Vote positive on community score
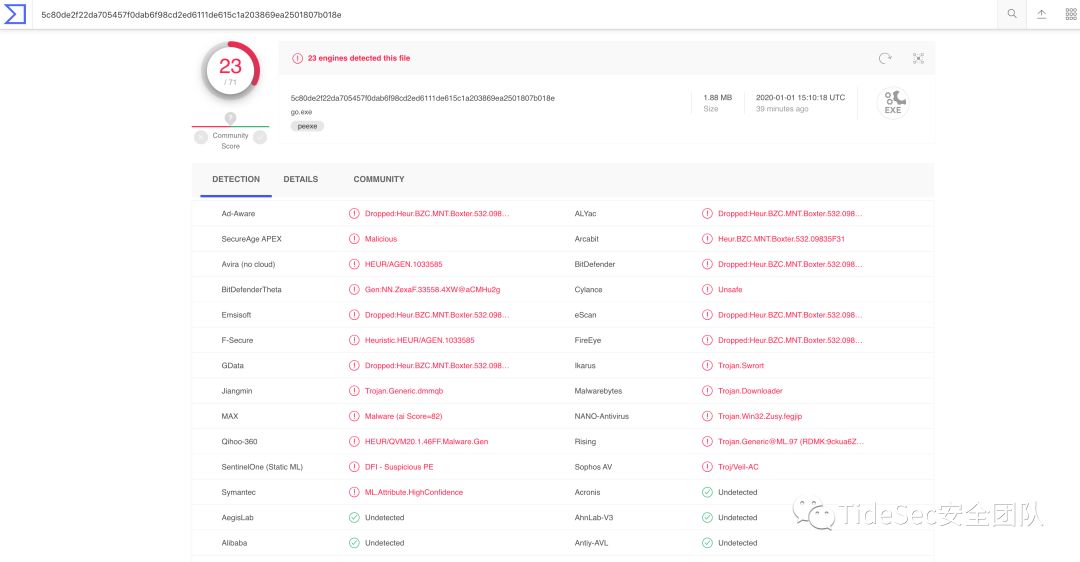 [x=260, y=137]
